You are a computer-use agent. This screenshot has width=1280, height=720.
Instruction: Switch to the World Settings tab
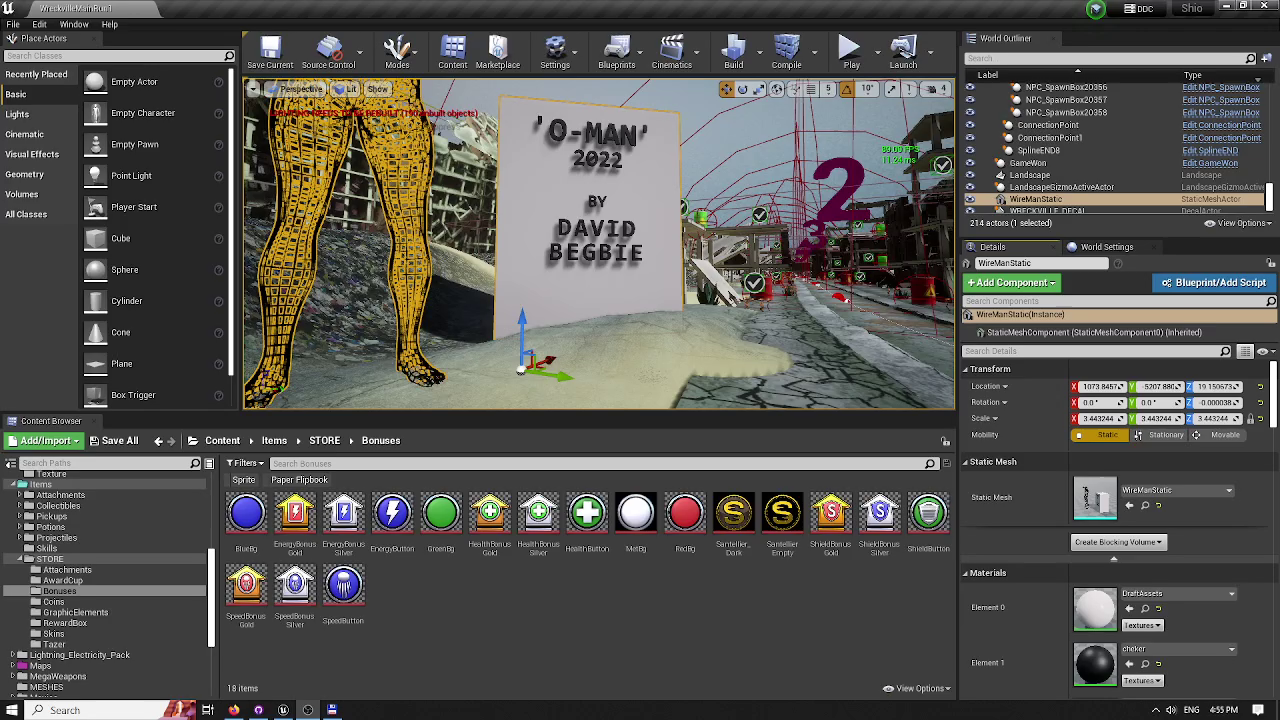(x=1106, y=247)
